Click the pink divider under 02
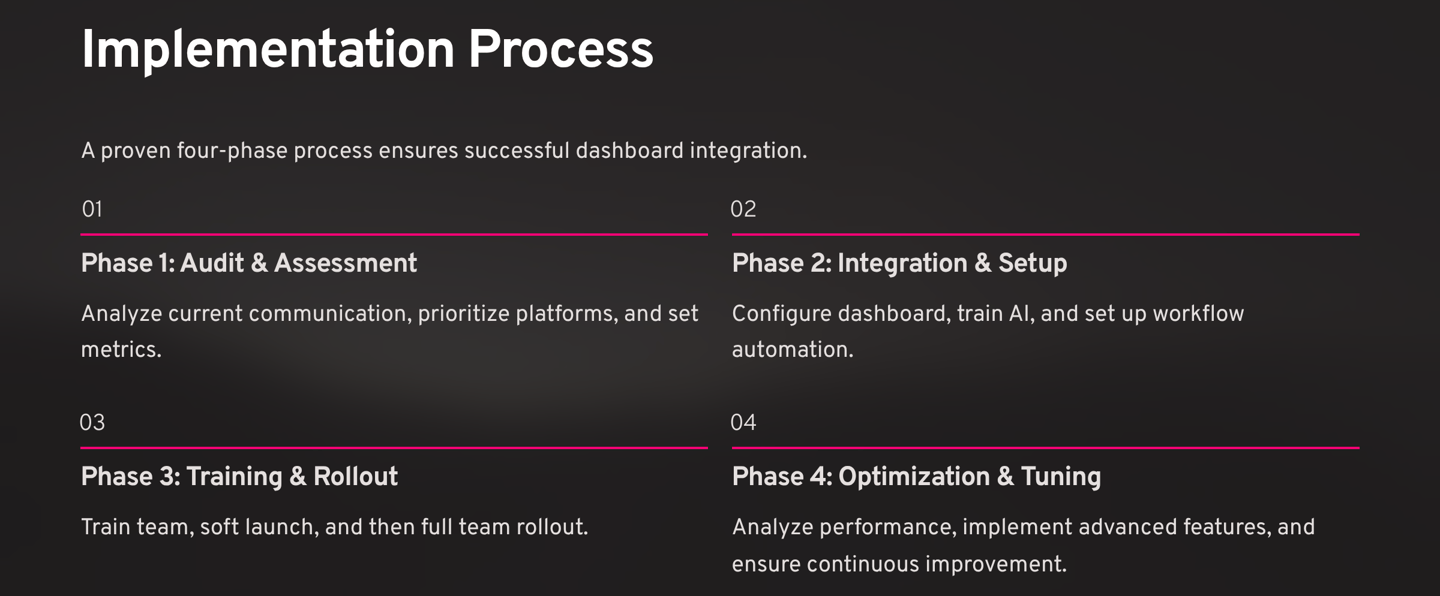 click(1045, 234)
